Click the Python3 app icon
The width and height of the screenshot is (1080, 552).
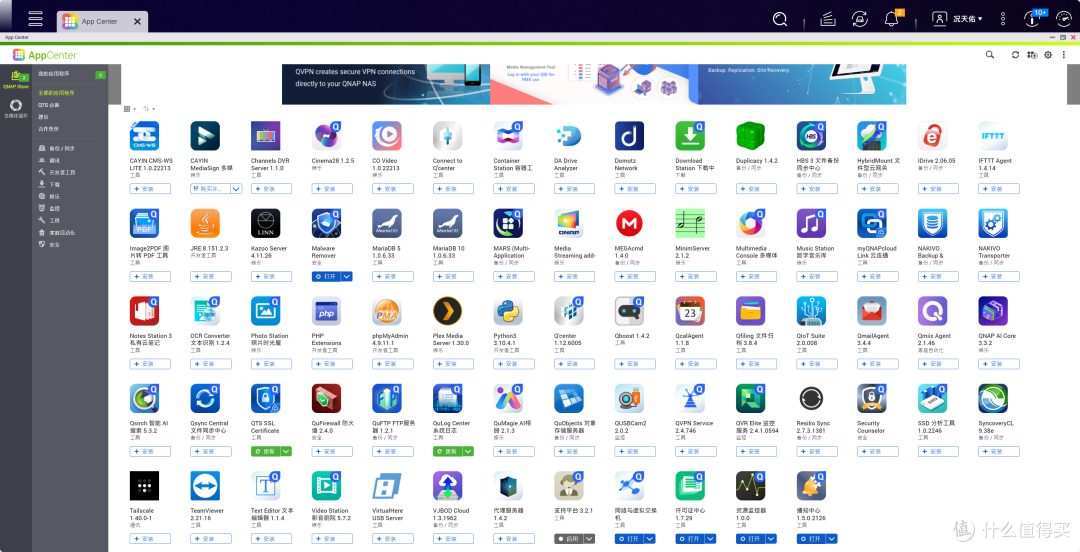tap(508, 311)
